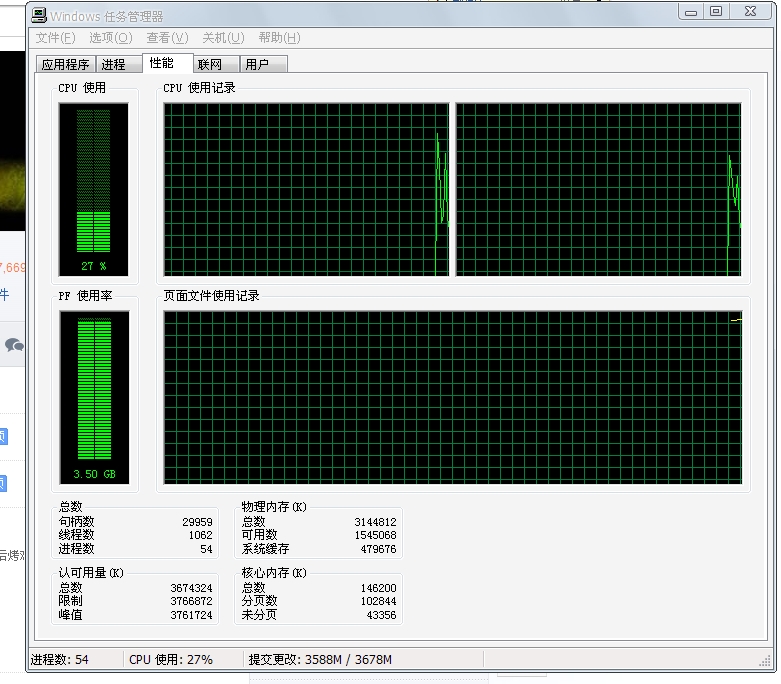Screen dimensions: 781x684
Task: Click the 峰值 value 3761724
Action: (191, 615)
